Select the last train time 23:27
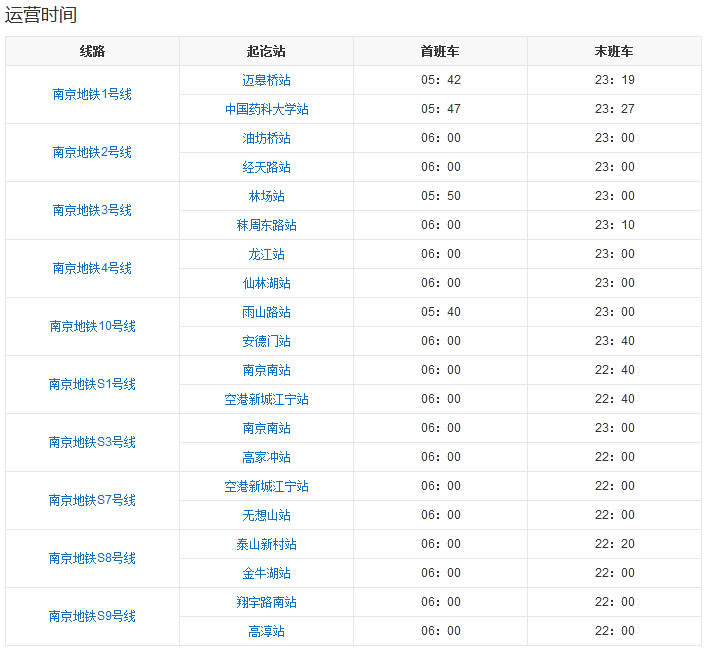 (x=615, y=109)
